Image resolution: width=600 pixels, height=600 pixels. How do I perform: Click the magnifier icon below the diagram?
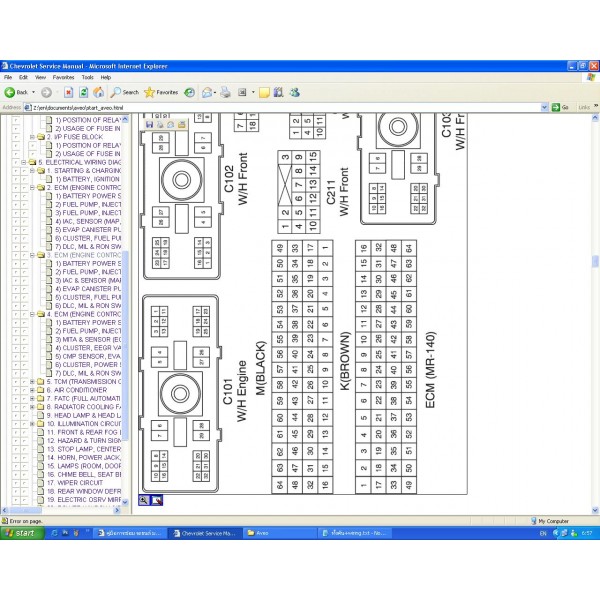coord(144,500)
